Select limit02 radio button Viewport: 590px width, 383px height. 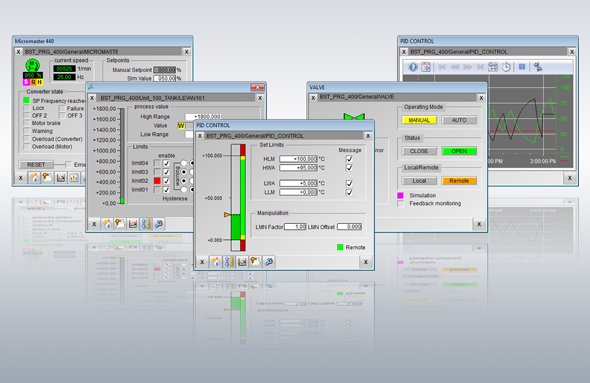(x=184, y=181)
